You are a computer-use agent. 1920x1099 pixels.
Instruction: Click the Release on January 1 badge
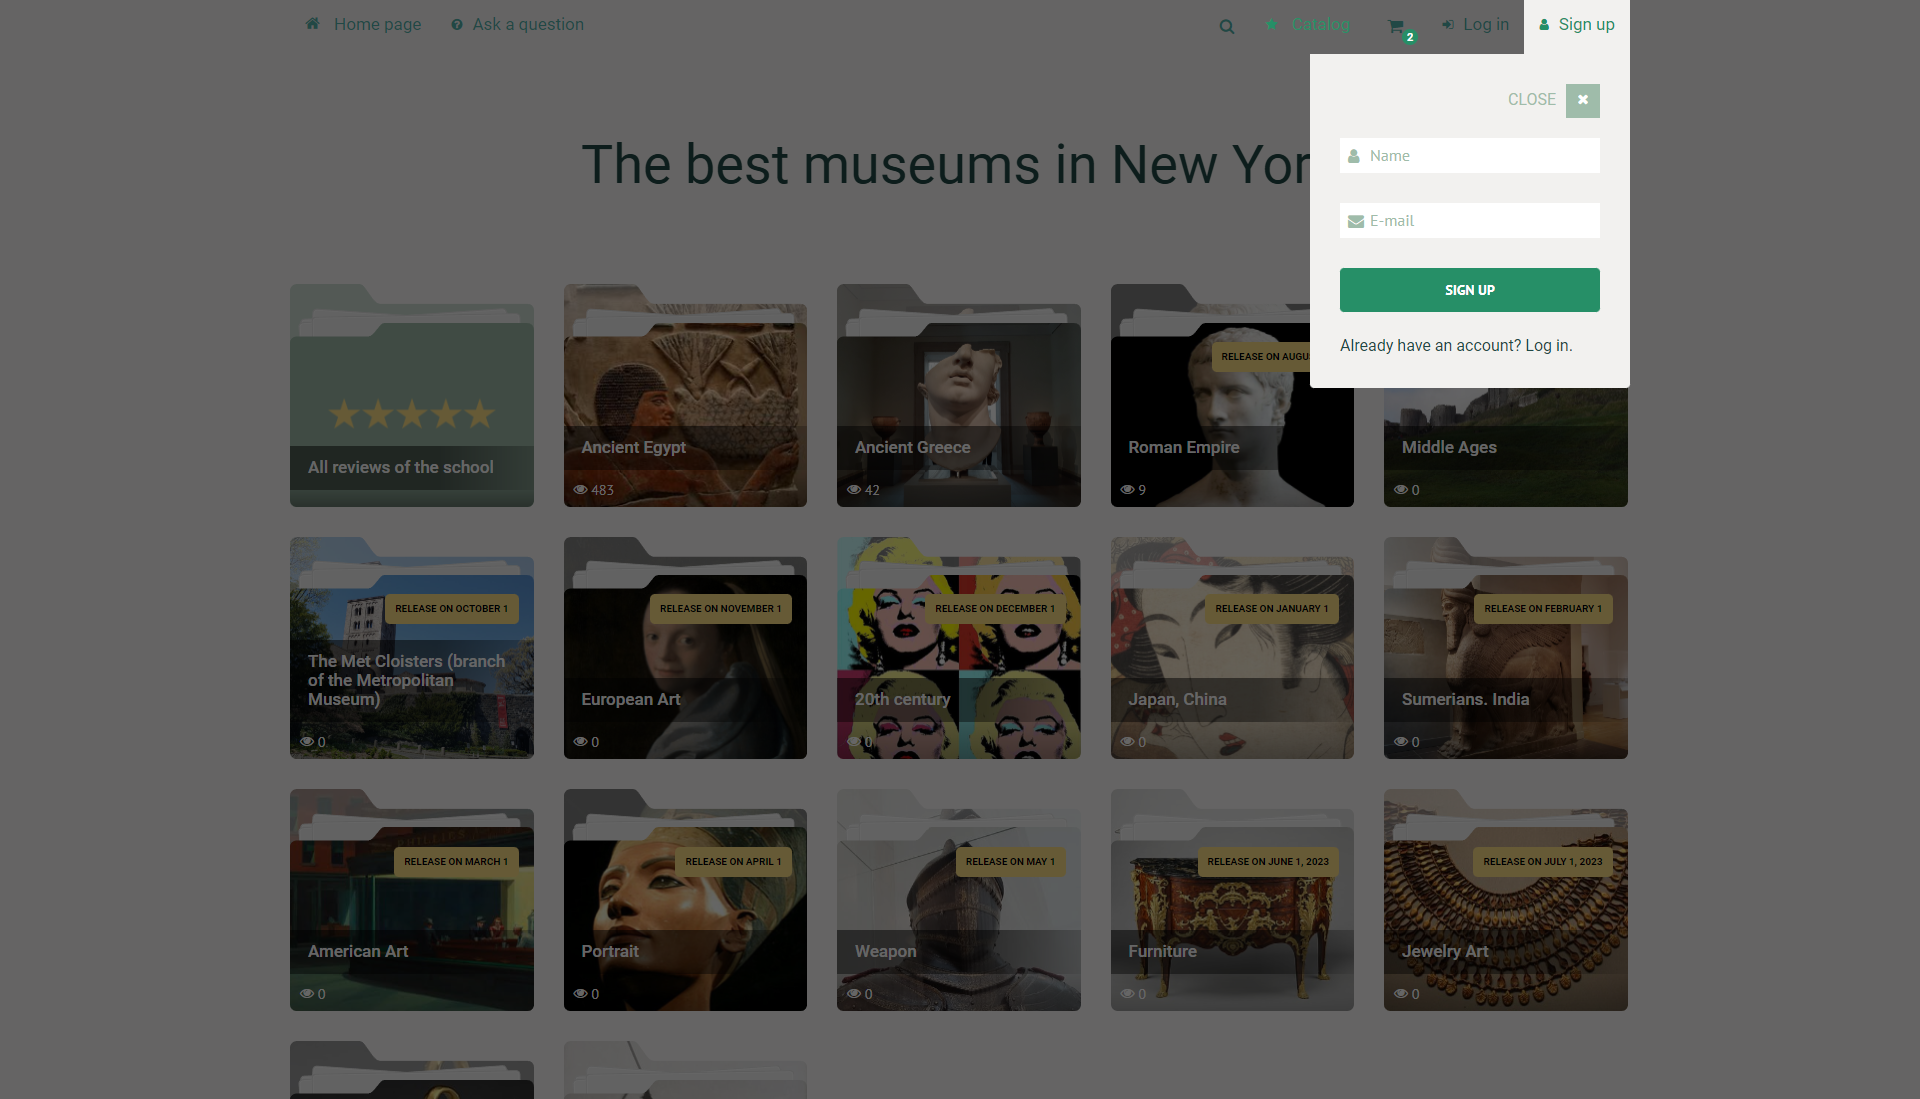click(1272, 609)
